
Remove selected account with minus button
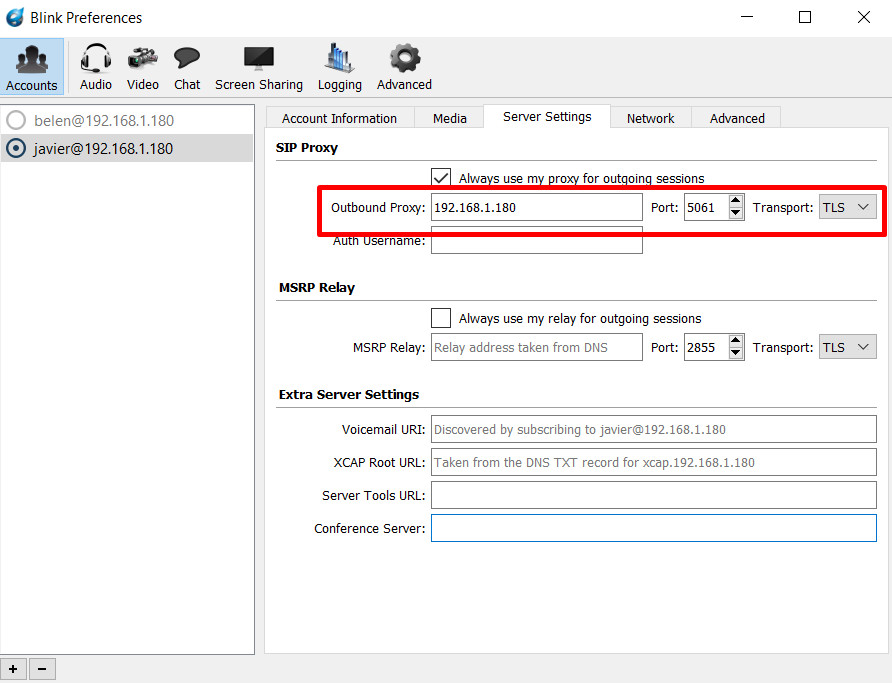[42, 669]
